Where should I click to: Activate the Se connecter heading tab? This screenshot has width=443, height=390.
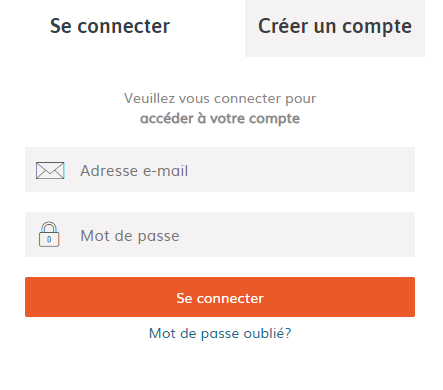click(x=110, y=27)
